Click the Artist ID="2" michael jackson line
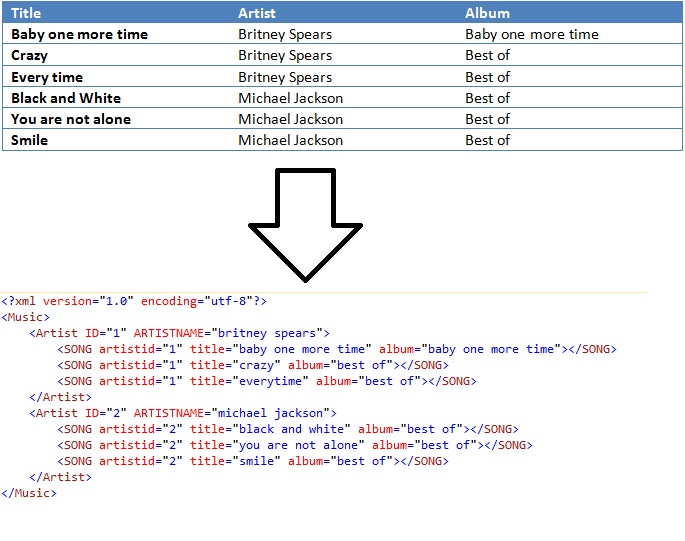The image size is (685, 541). [x=183, y=413]
